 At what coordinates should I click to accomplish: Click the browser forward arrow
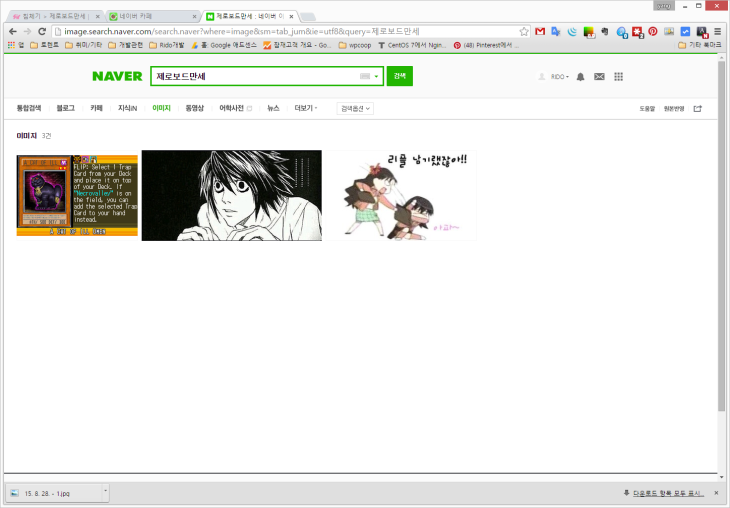[27, 31]
